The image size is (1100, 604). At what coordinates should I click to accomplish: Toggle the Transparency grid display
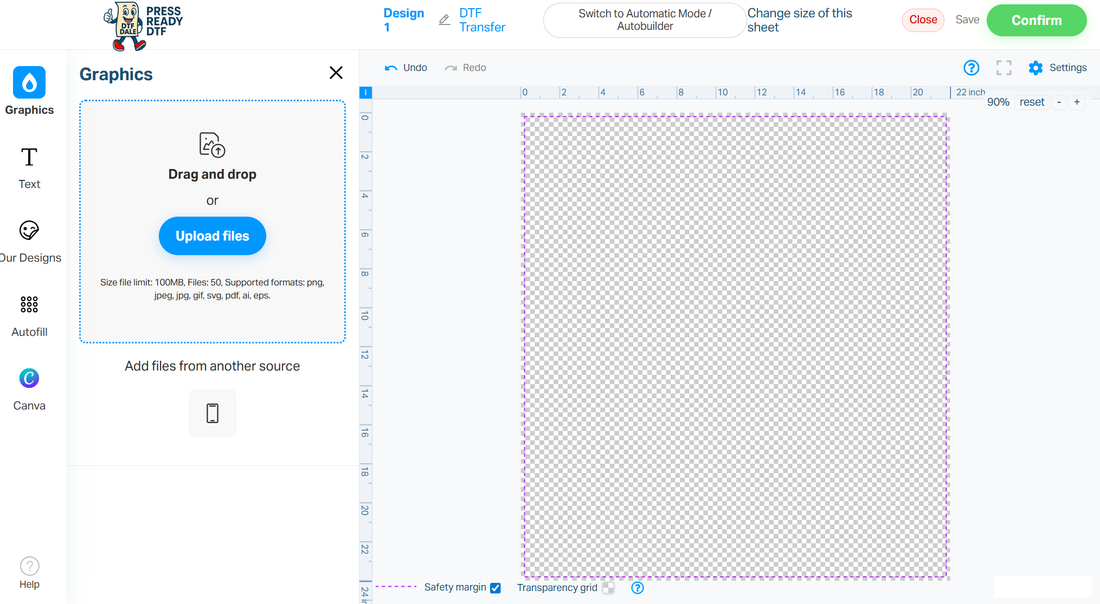[x=610, y=587]
